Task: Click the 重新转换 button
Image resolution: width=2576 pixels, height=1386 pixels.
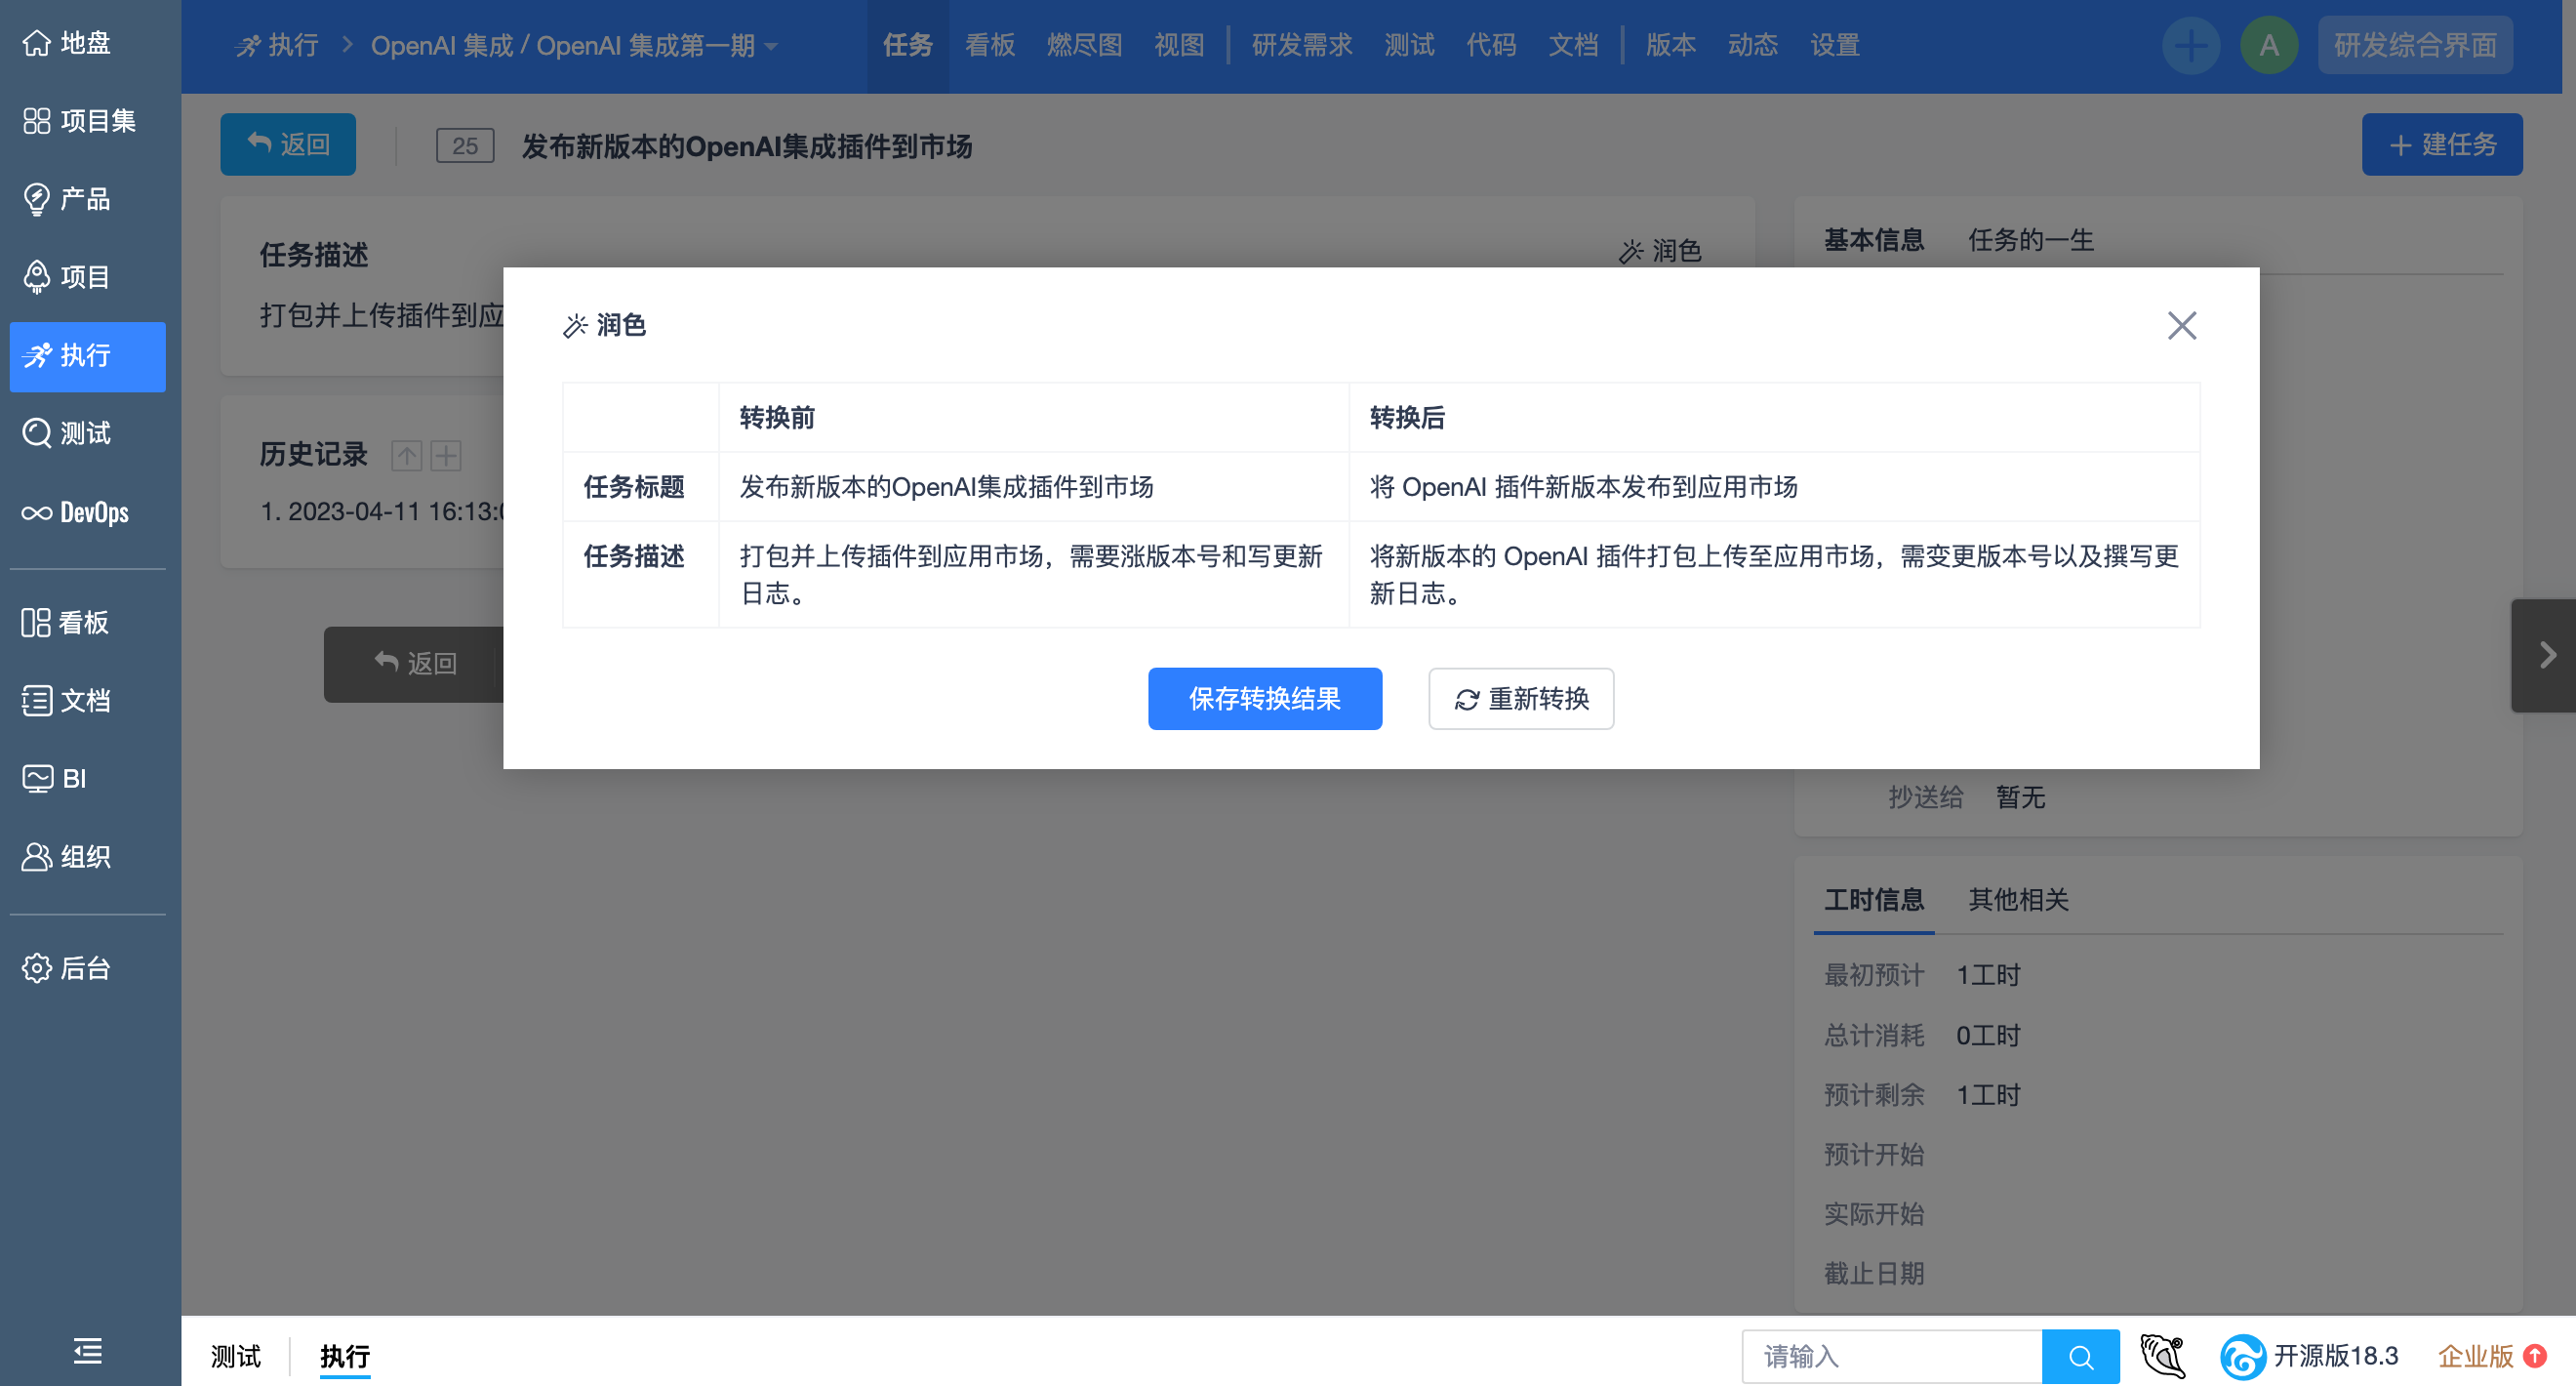Action: [1520, 698]
